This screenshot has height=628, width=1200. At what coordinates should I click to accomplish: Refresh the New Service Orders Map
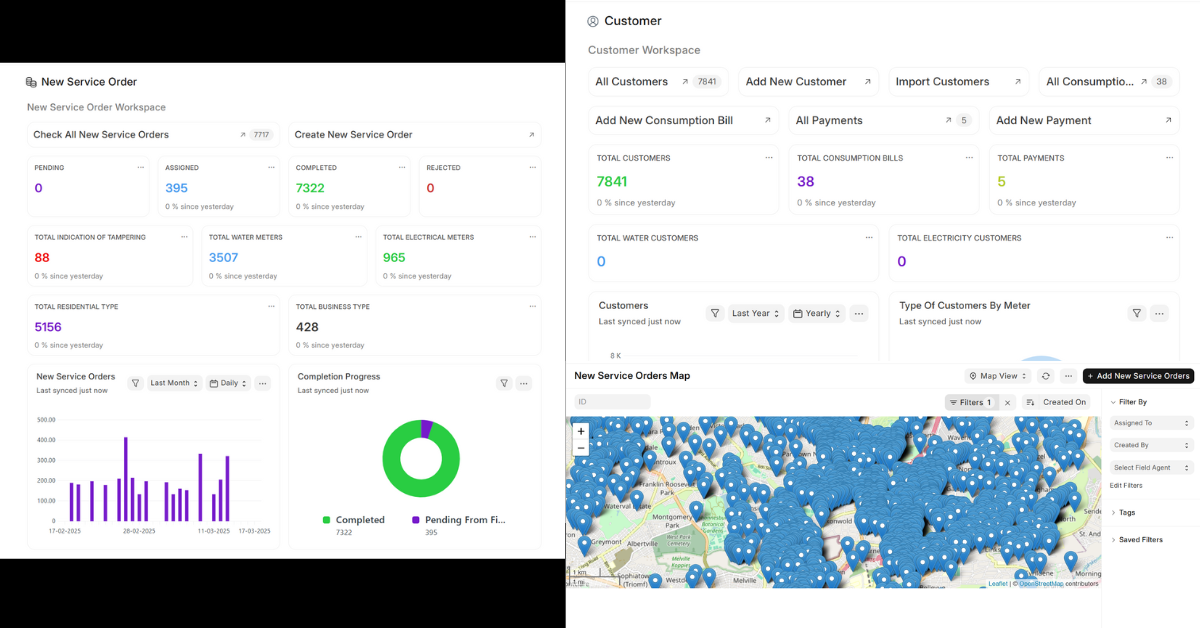(1046, 376)
